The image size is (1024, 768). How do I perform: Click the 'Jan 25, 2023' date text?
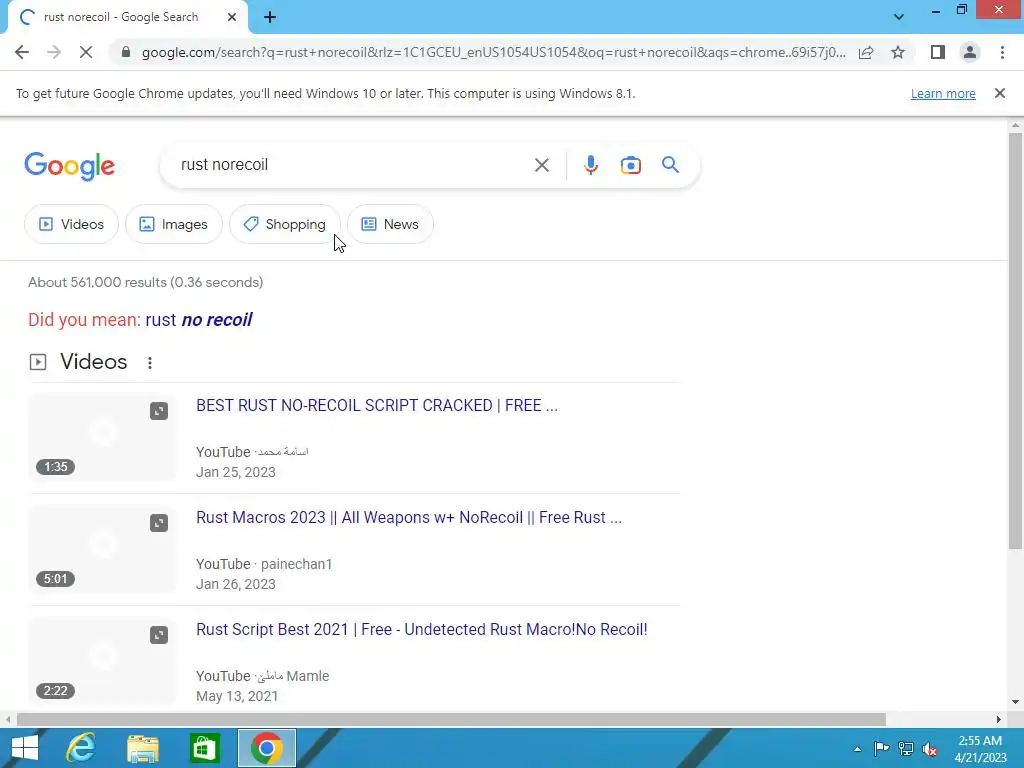click(x=236, y=472)
